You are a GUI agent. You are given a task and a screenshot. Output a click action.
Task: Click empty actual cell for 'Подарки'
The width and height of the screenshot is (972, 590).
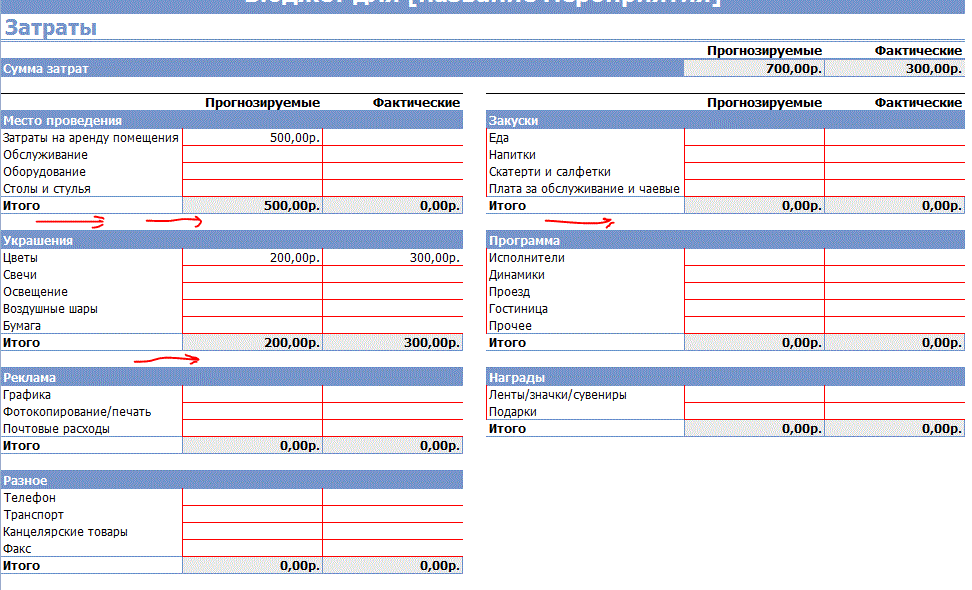[895, 412]
